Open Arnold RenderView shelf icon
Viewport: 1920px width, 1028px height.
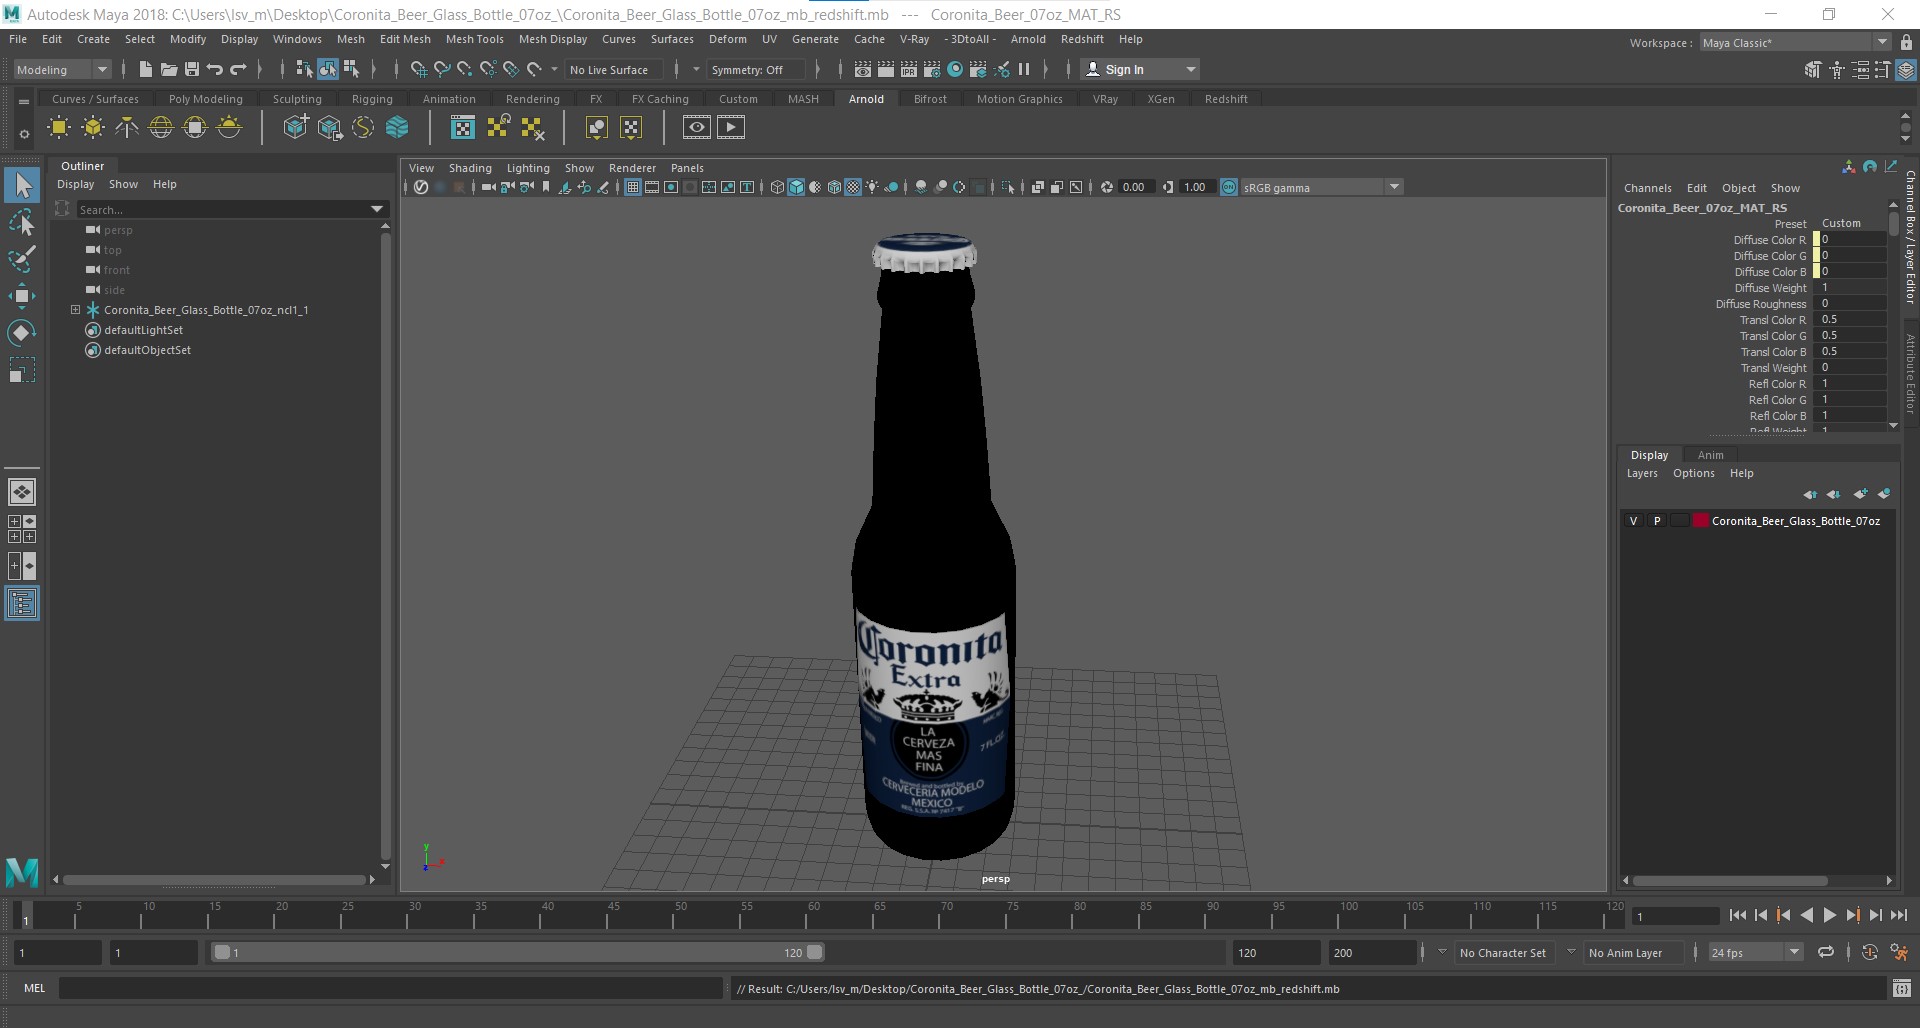[697, 127]
